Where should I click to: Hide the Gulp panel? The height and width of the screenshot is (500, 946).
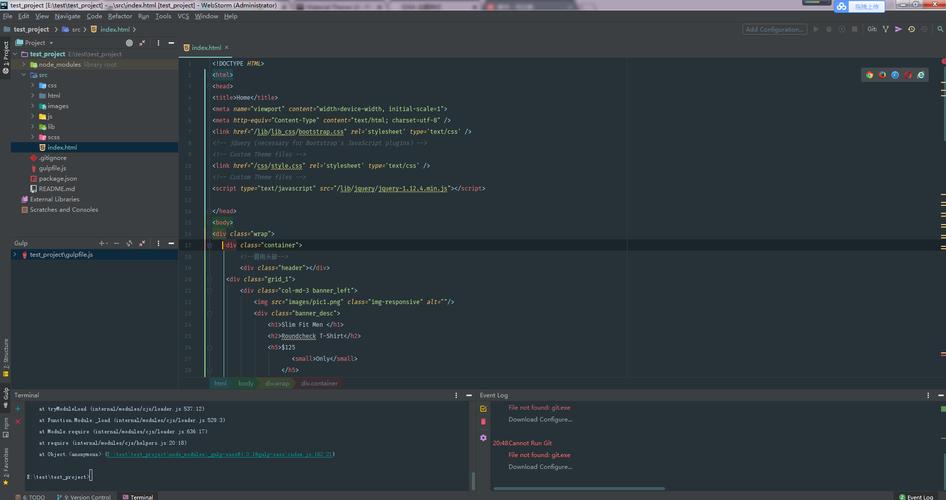(171, 243)
